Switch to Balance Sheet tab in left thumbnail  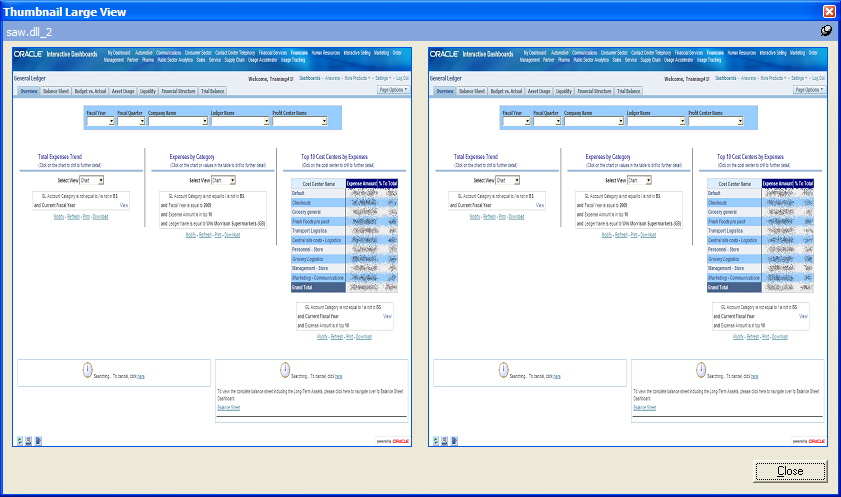[56, 91]
